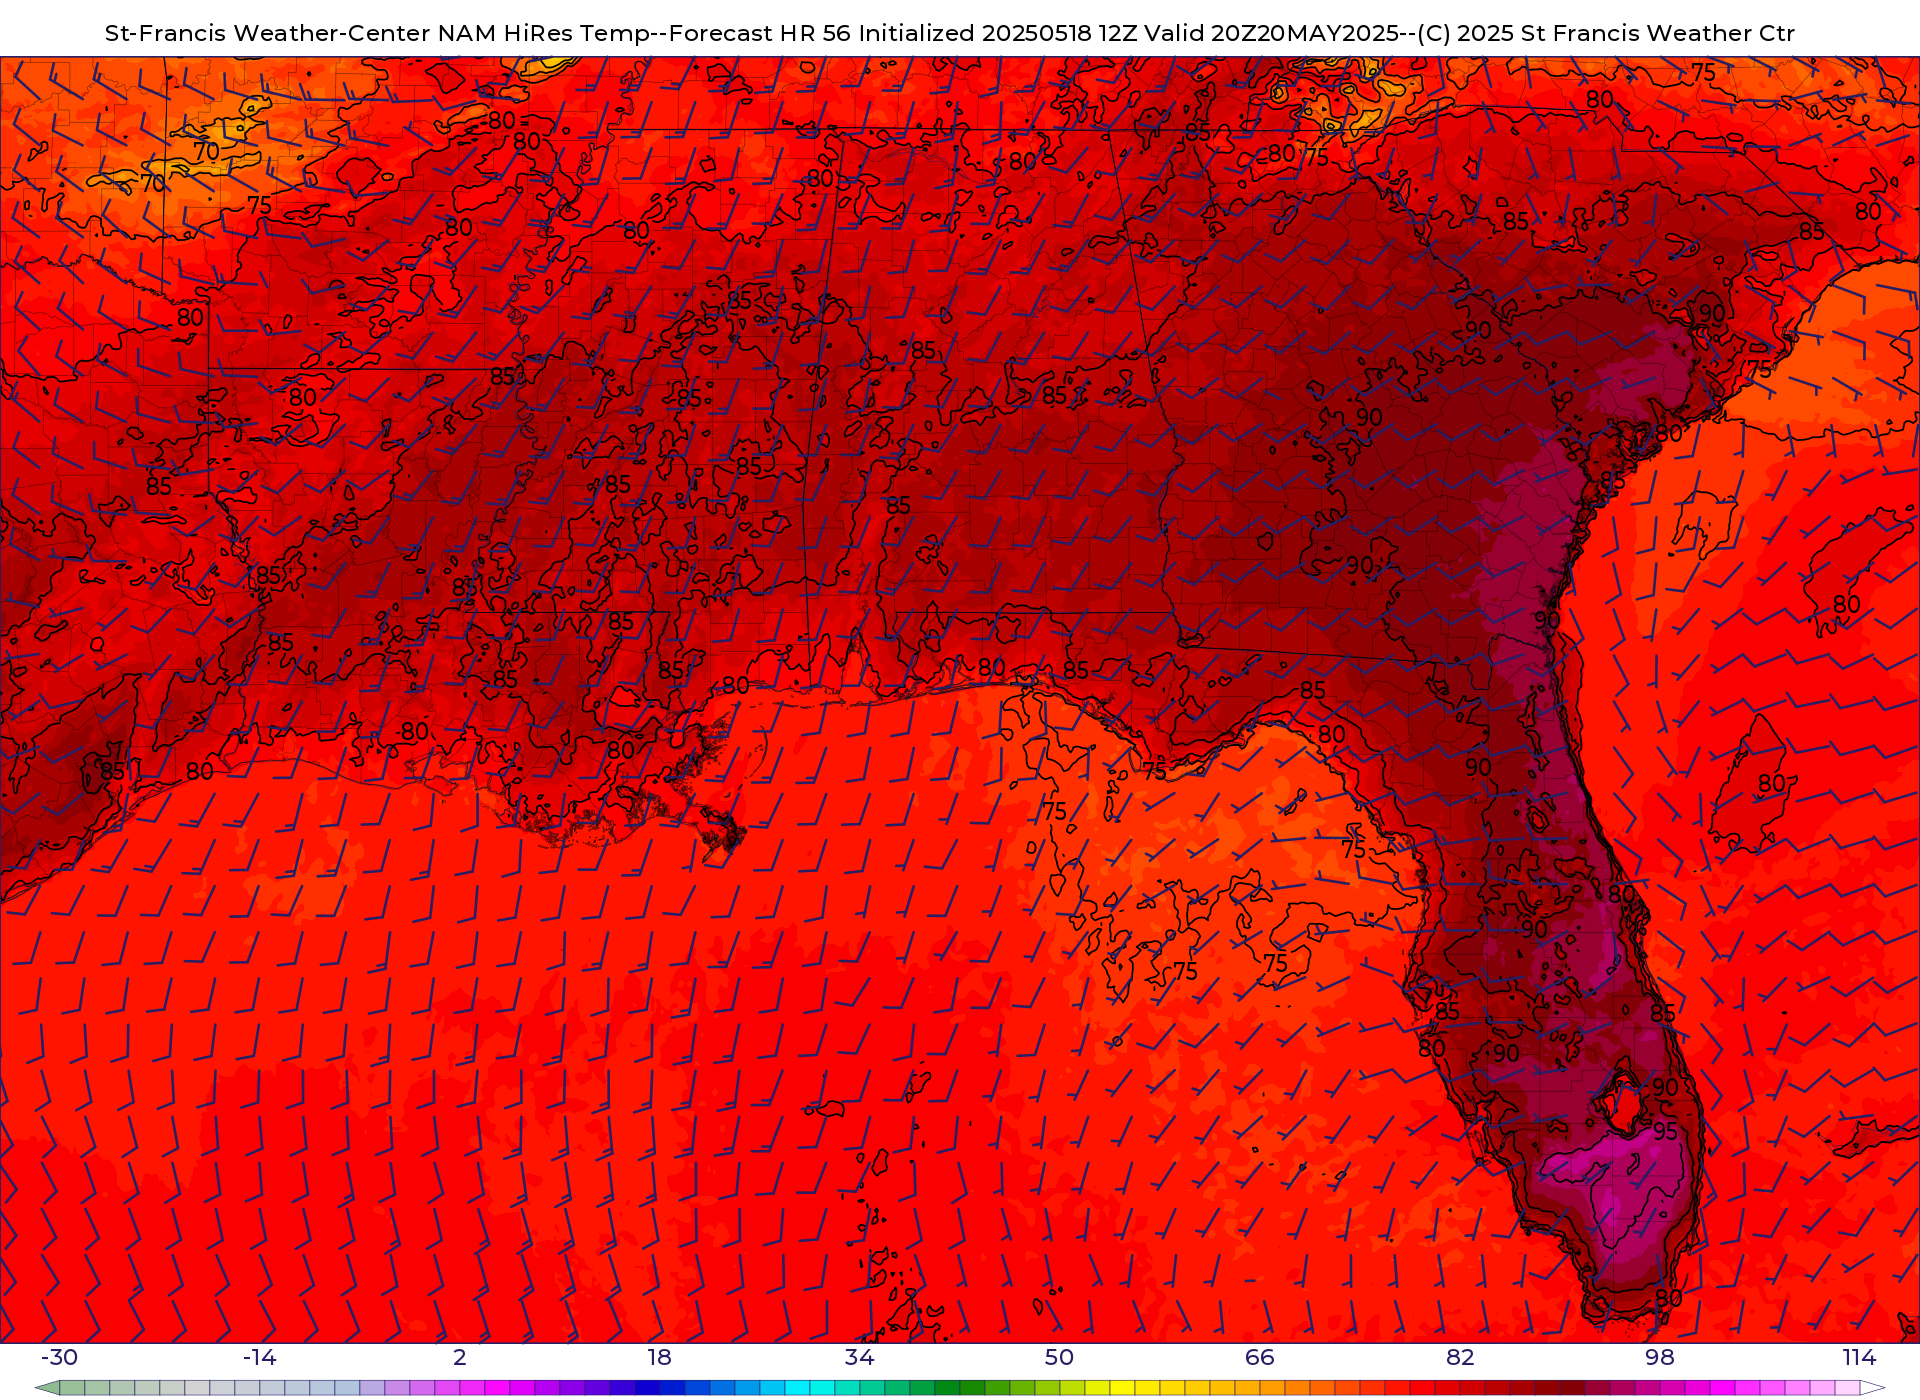The width and height of the screenshot is (1920, 1400).
Task: Pick the yellow-green swatch beneath the 50 label
Action: click(x=1072, y=1388)
